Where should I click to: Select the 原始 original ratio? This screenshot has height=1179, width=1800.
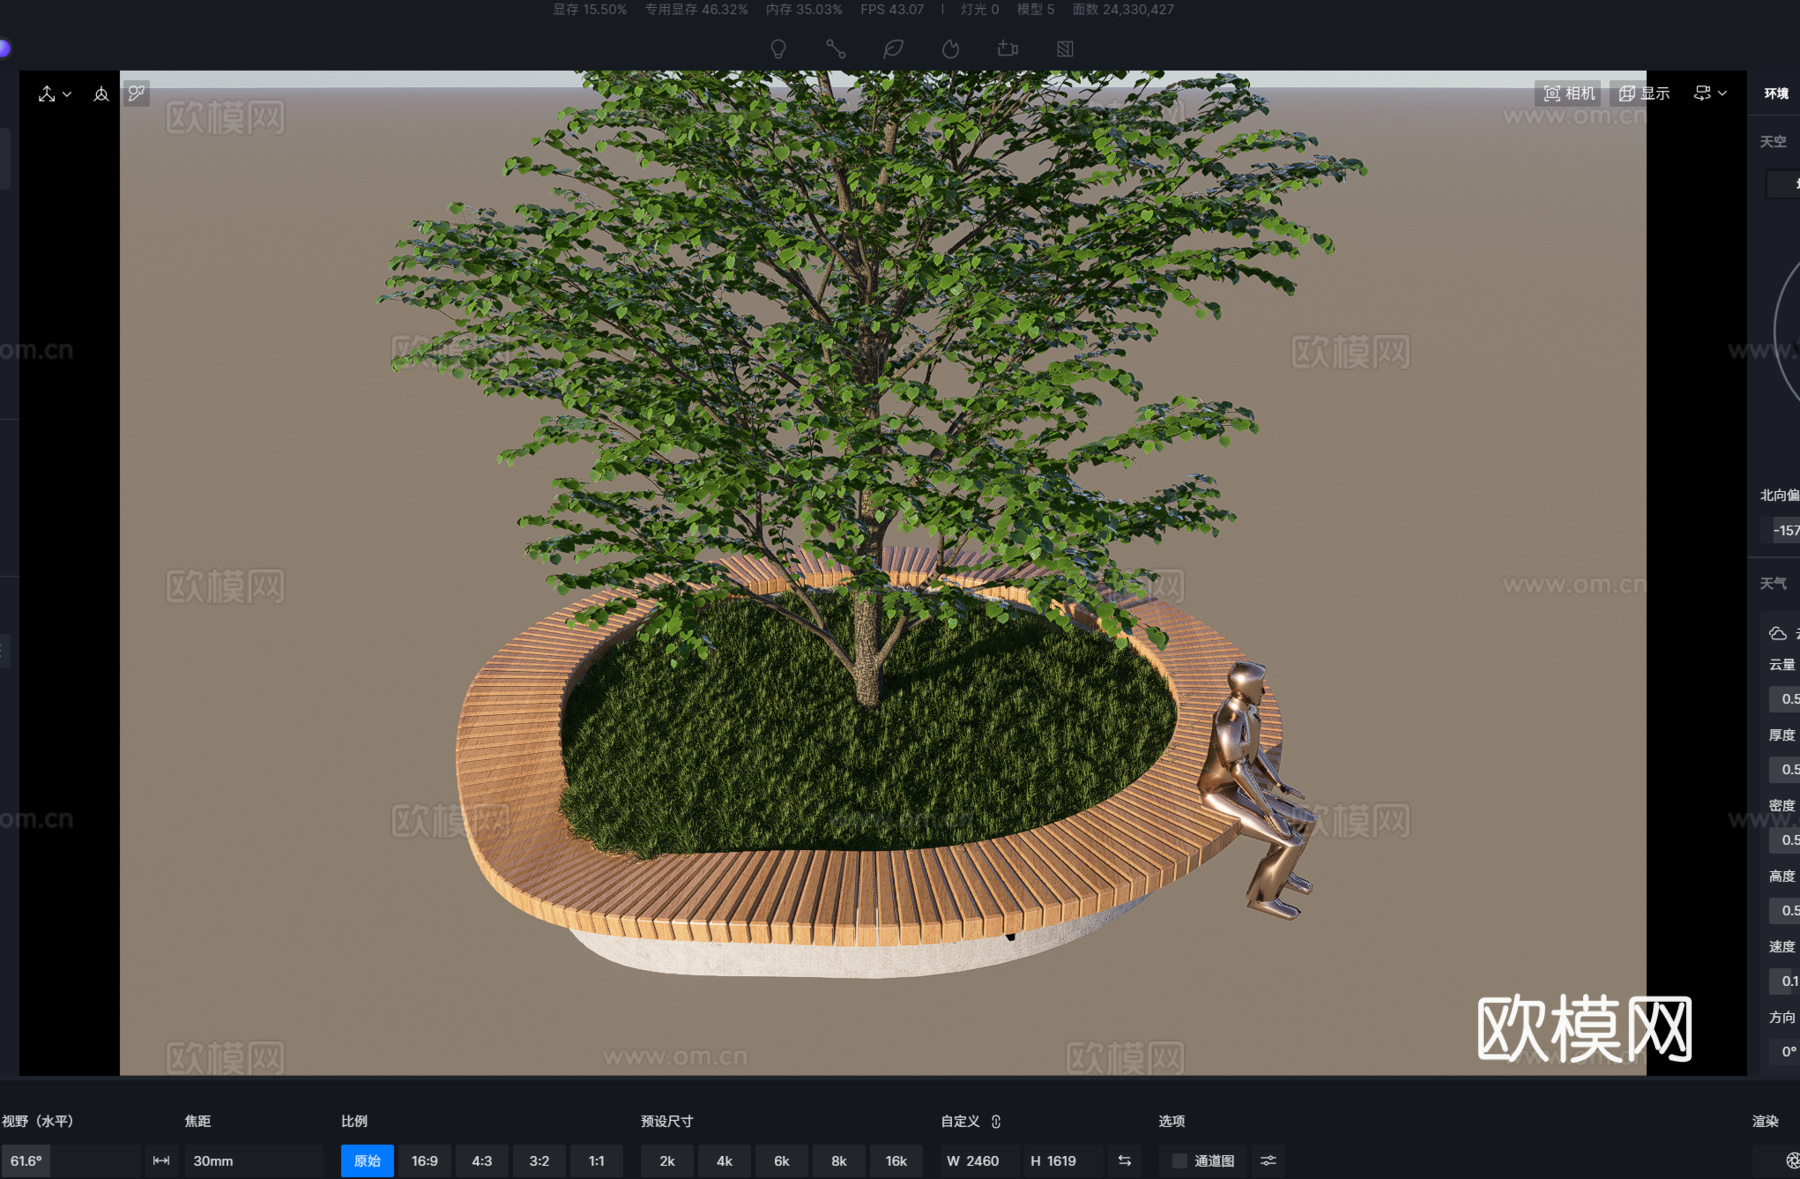coord(367,1161)
